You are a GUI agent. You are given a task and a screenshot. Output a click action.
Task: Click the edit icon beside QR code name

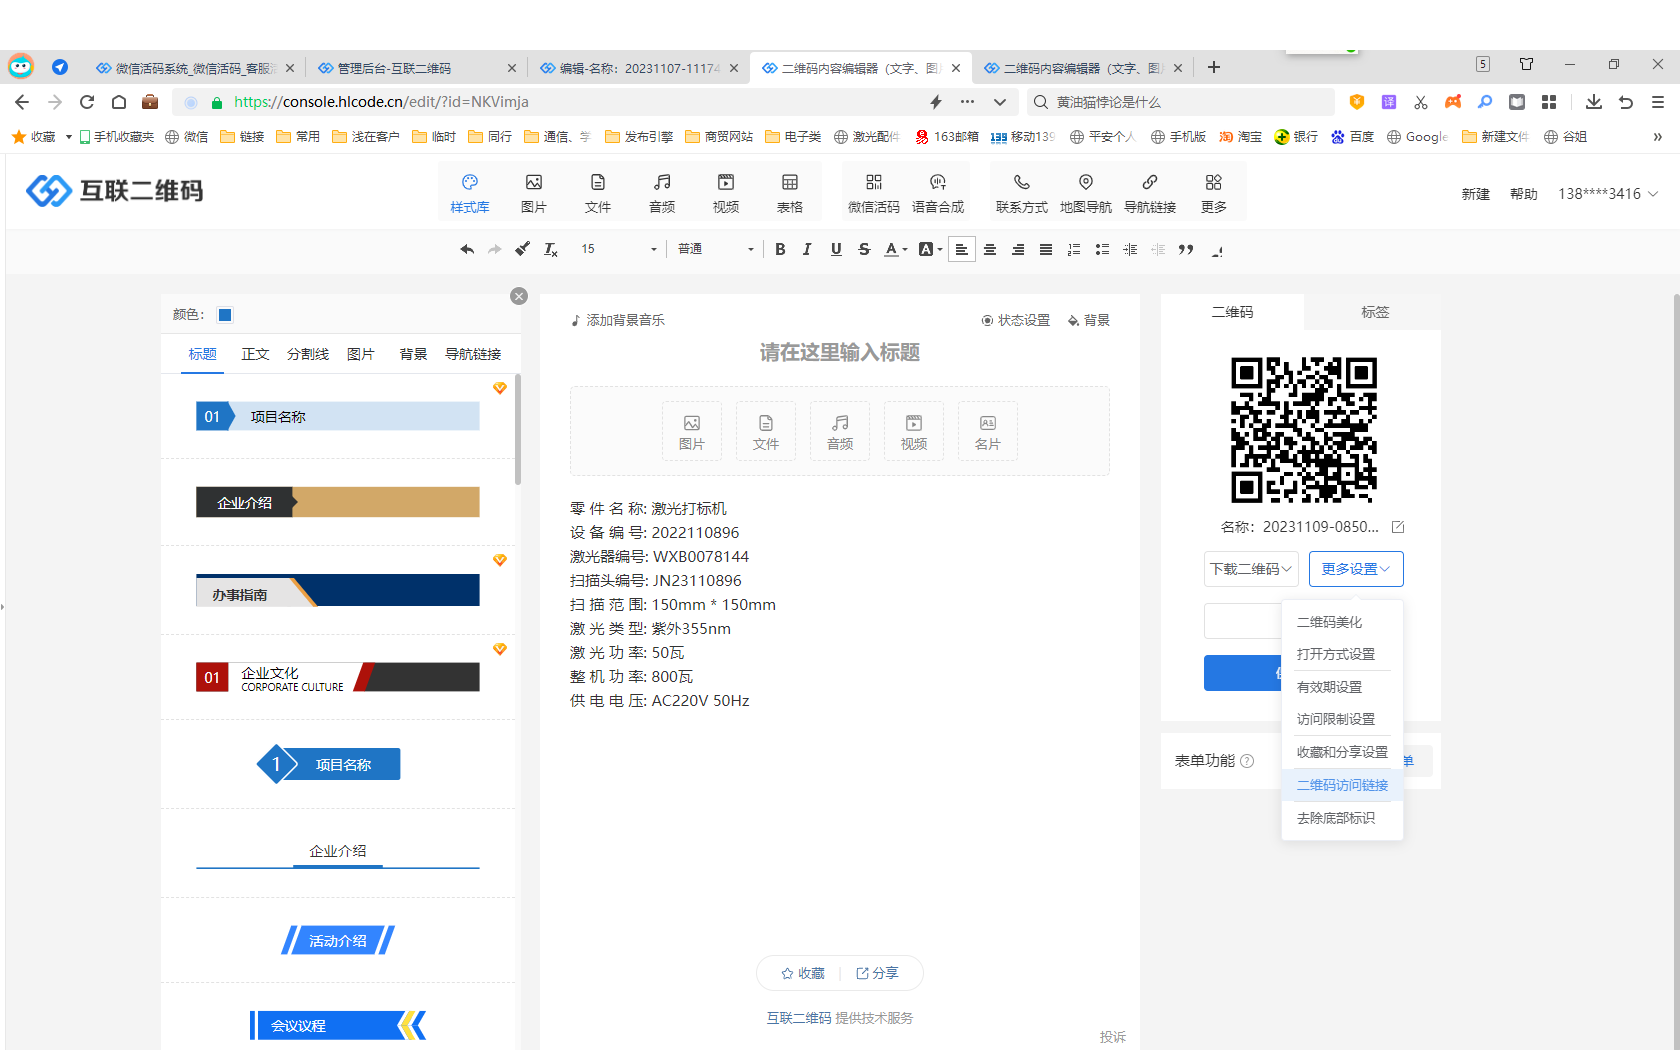[x=1398, y=527]
